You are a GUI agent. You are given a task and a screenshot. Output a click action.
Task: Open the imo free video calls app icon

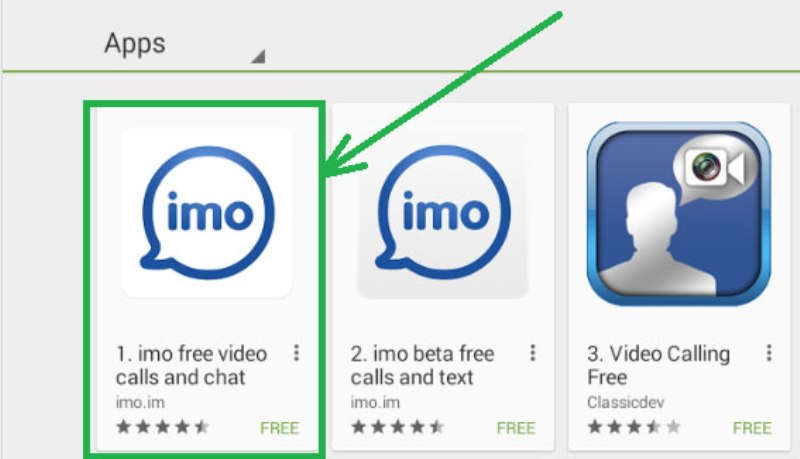pyautogui.click(x=207, y=213)
